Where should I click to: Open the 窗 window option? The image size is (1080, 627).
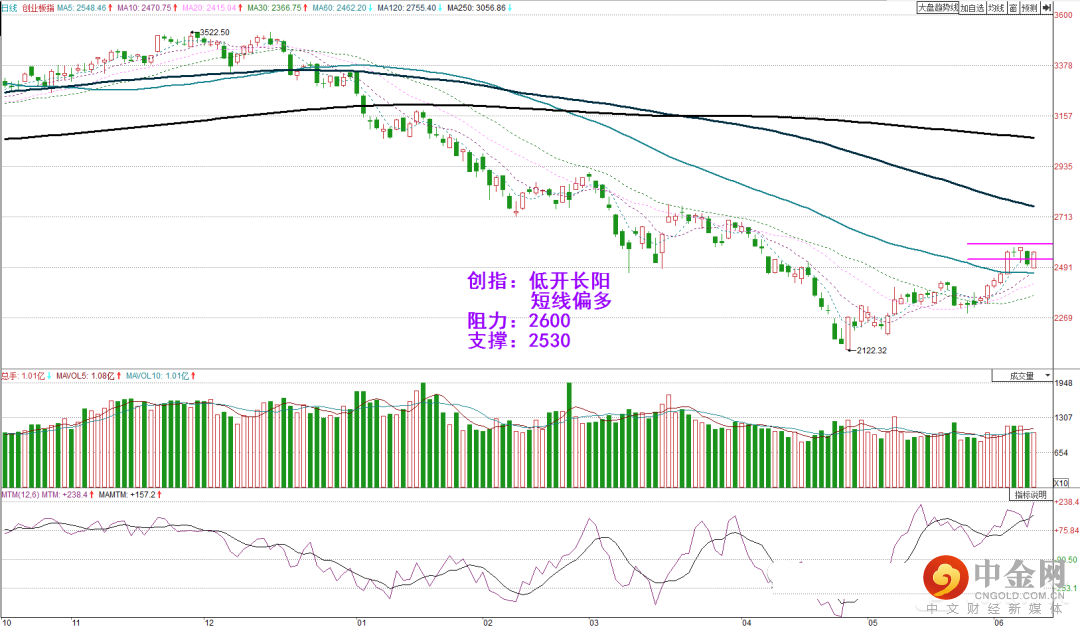(1013, 8)
